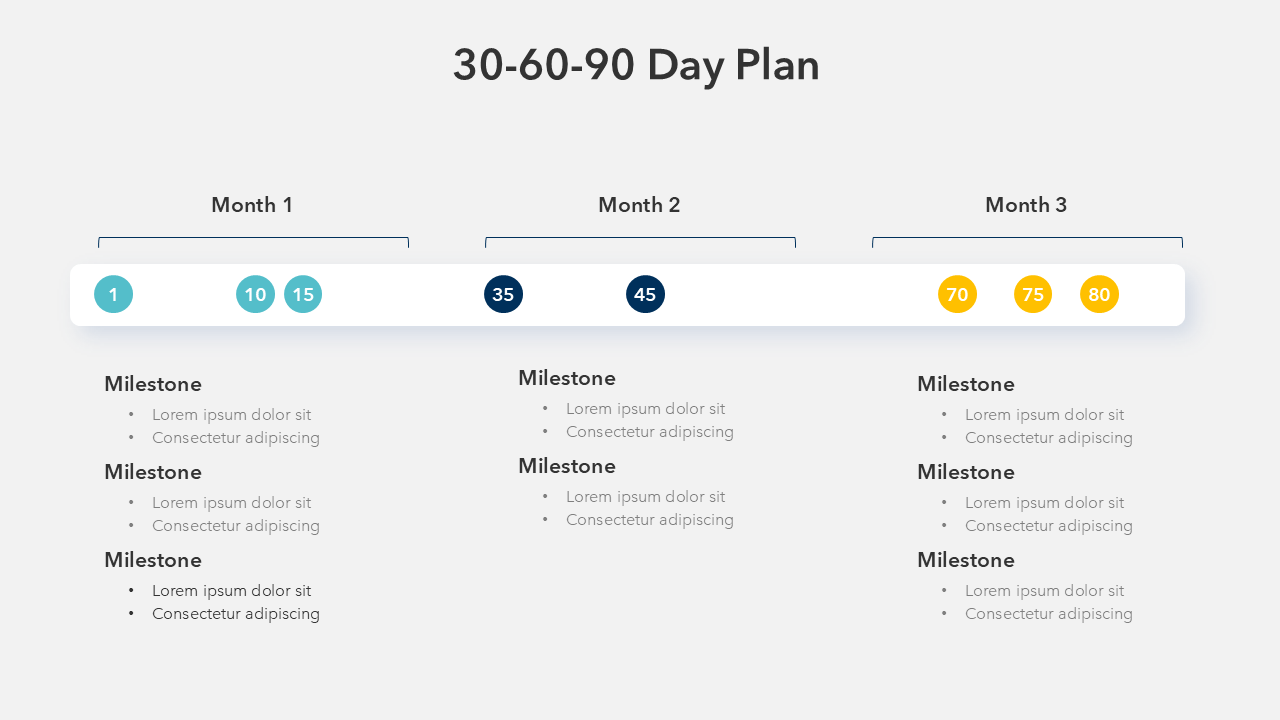Click the "30-60-90 Day Plan" title
The width and height of the screenshot is (1280, 720).
(x=636, y=65)
